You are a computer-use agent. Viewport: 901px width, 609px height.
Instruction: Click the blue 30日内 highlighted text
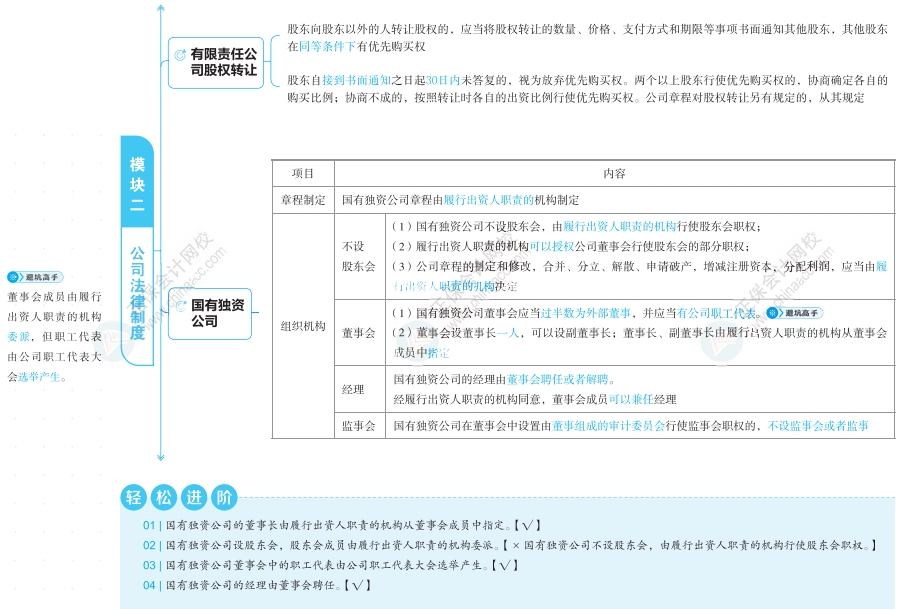(443, 80)
